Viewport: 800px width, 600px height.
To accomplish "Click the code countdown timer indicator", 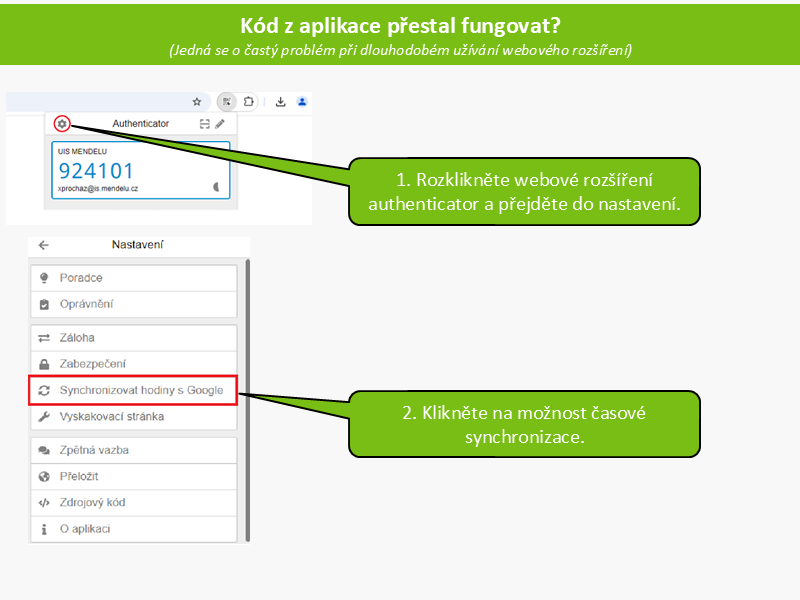I will [x=216, y=187].
